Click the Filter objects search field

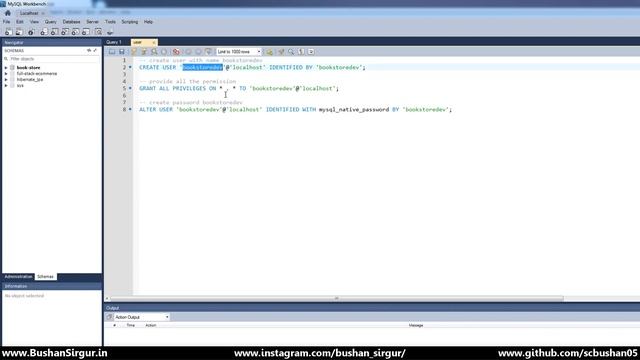click(52, 59)
